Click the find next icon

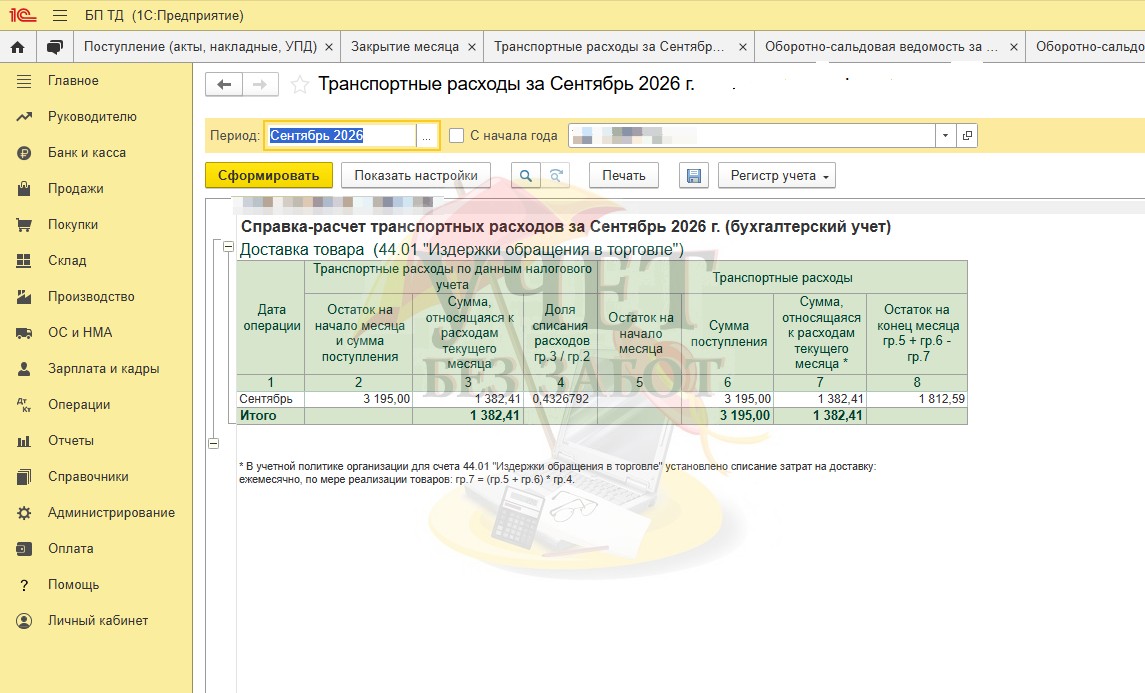coord(556,175)
